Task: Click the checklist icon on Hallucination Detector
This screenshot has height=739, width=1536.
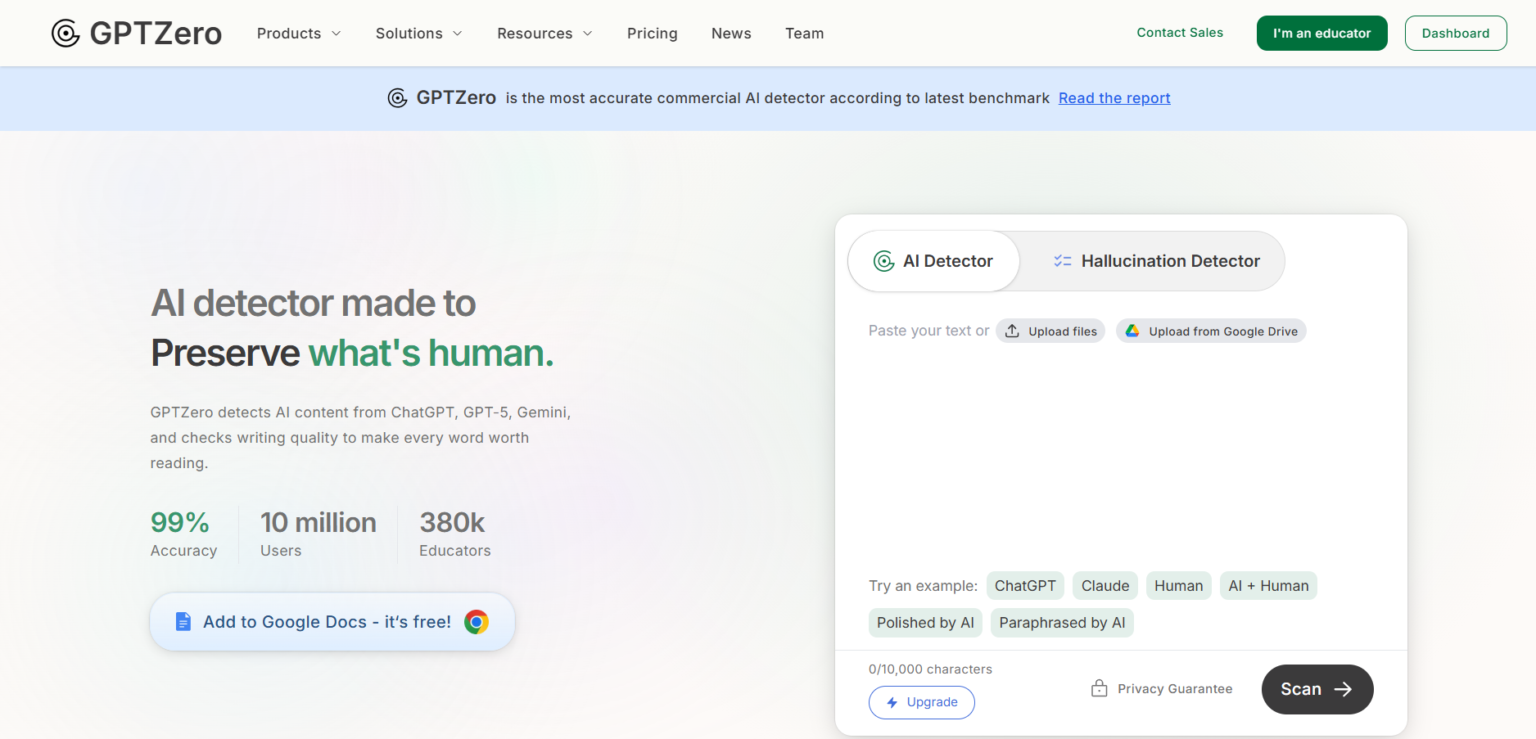Action: pos(1061,260)
